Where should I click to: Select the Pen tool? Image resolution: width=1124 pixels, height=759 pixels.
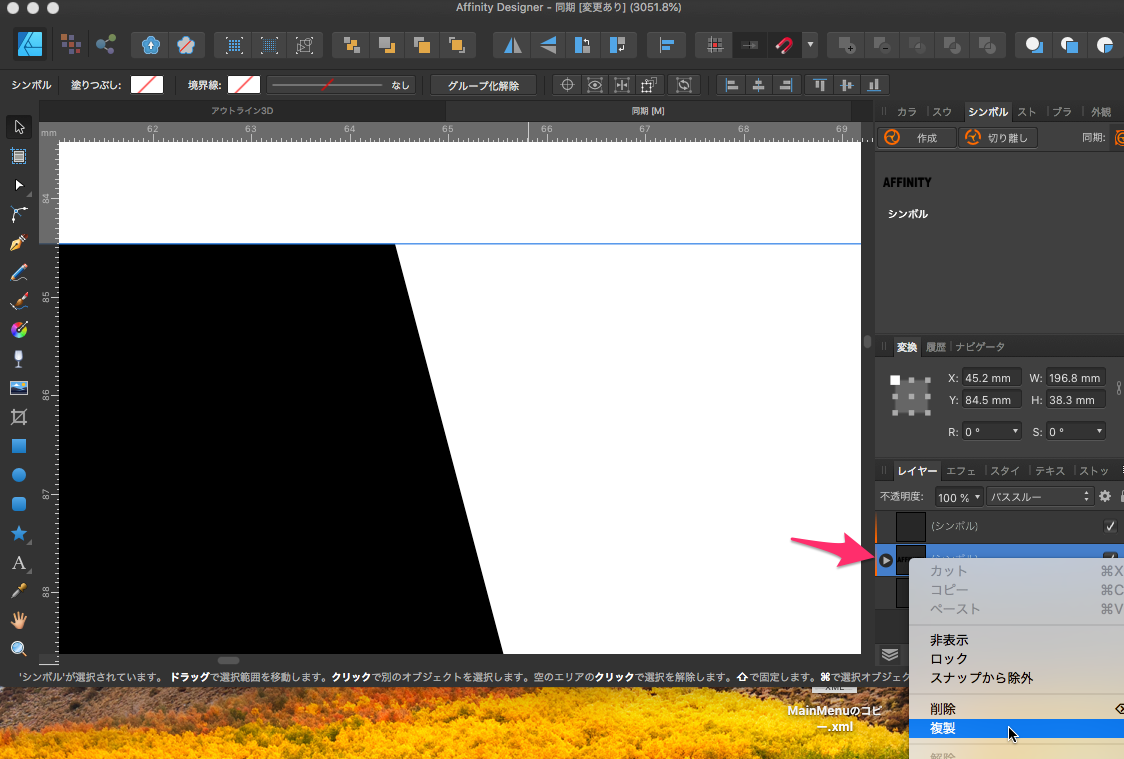pos(18,243)
